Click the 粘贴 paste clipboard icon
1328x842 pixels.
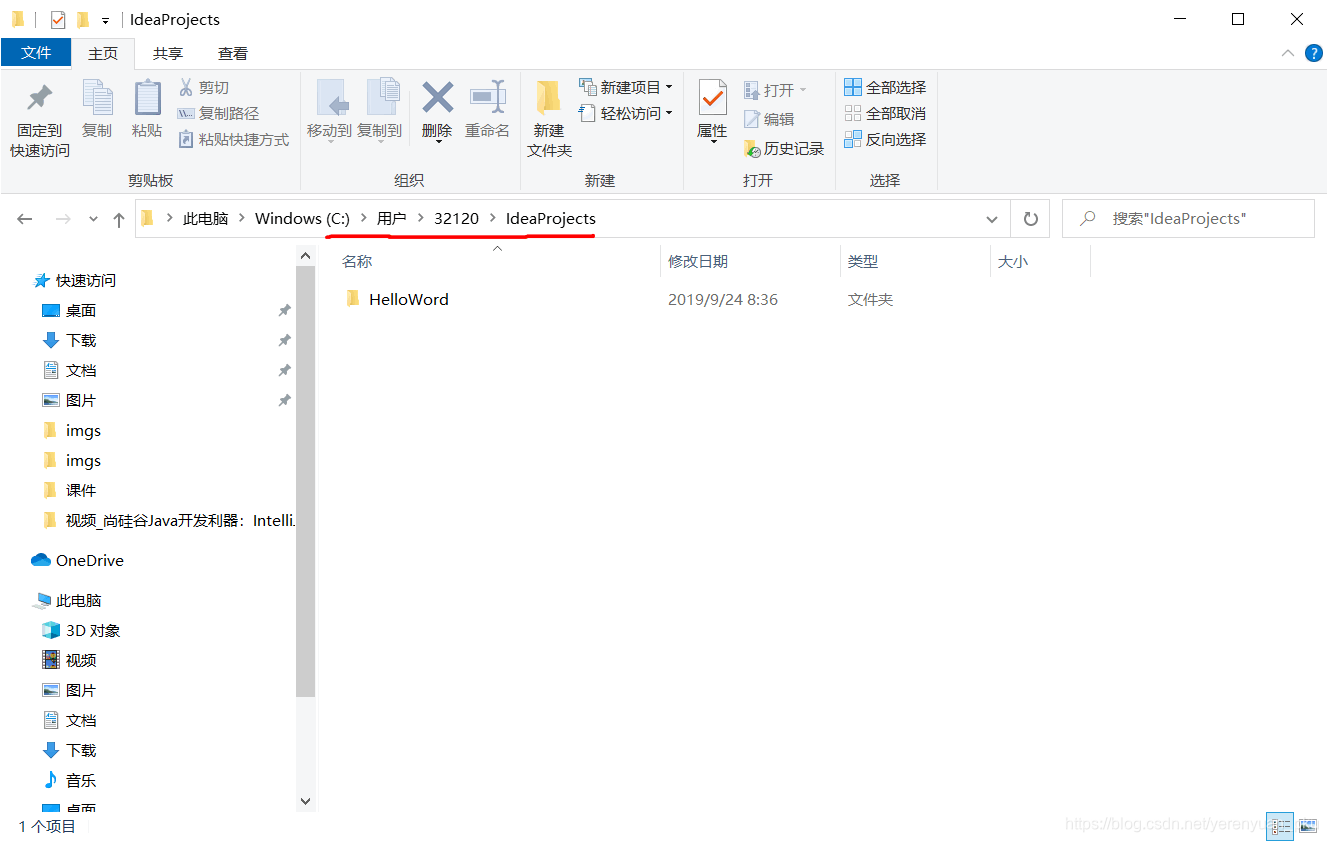[x=147, y=98]
